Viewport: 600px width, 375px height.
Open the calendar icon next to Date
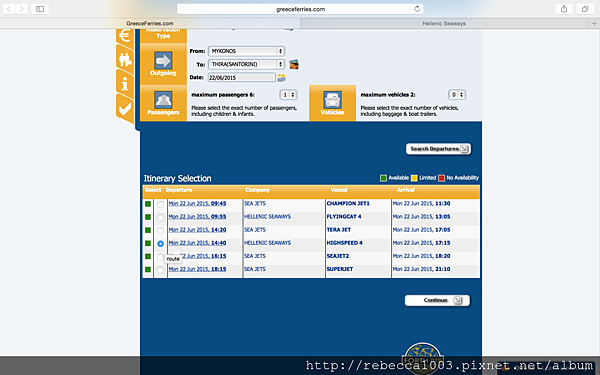click(282, 78)
